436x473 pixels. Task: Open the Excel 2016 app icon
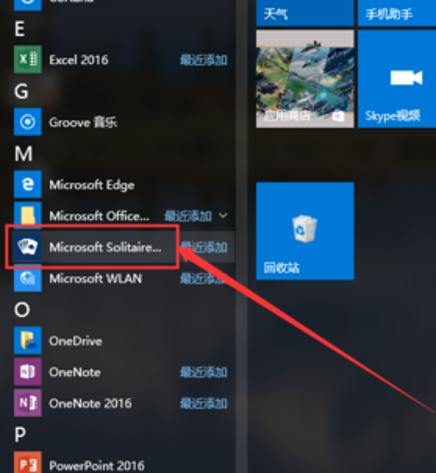28,59
